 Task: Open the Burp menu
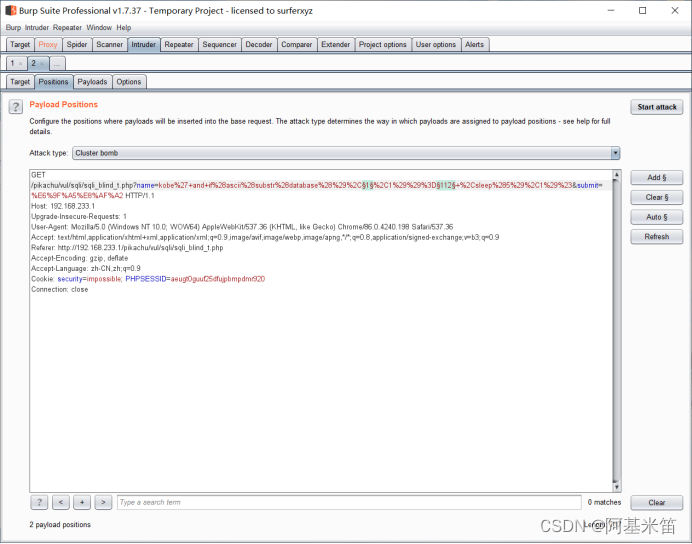pos(13,27)
